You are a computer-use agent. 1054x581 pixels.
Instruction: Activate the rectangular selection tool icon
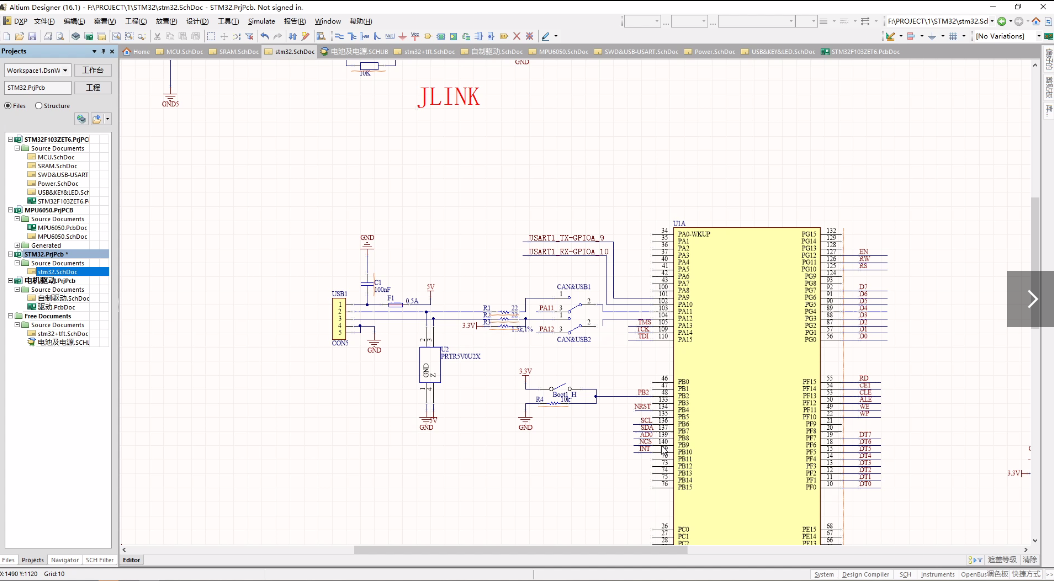tap(211, 36)
